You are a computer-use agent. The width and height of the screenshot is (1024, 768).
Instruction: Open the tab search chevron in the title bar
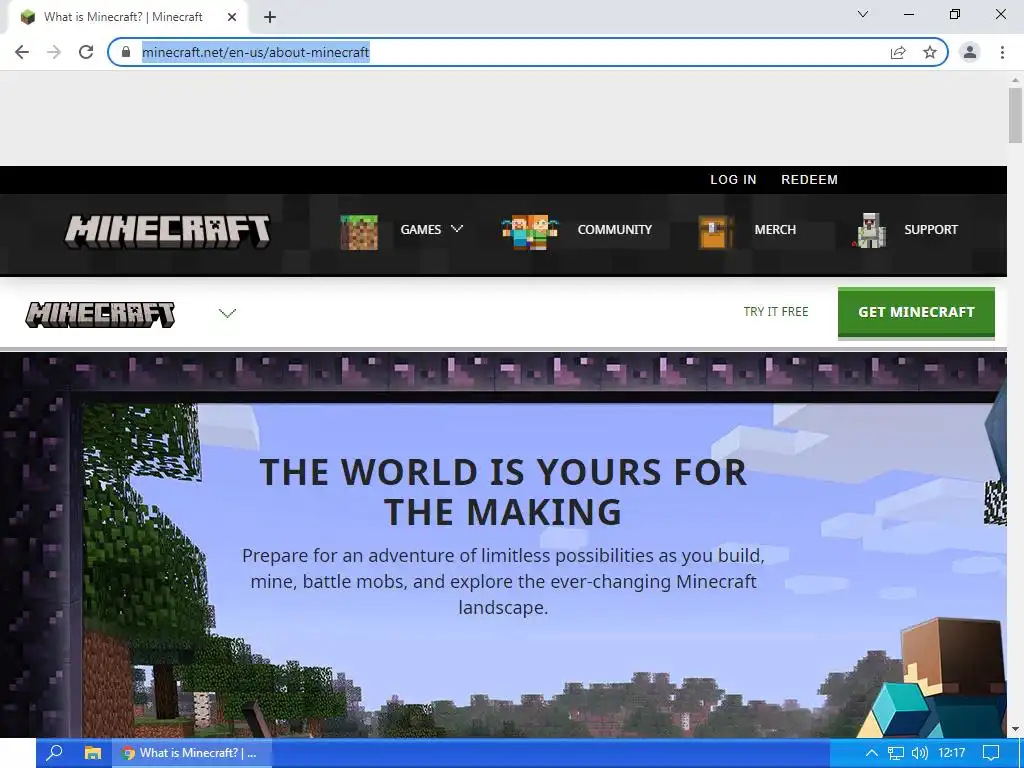pyautogui.click(x=863, y=14)
